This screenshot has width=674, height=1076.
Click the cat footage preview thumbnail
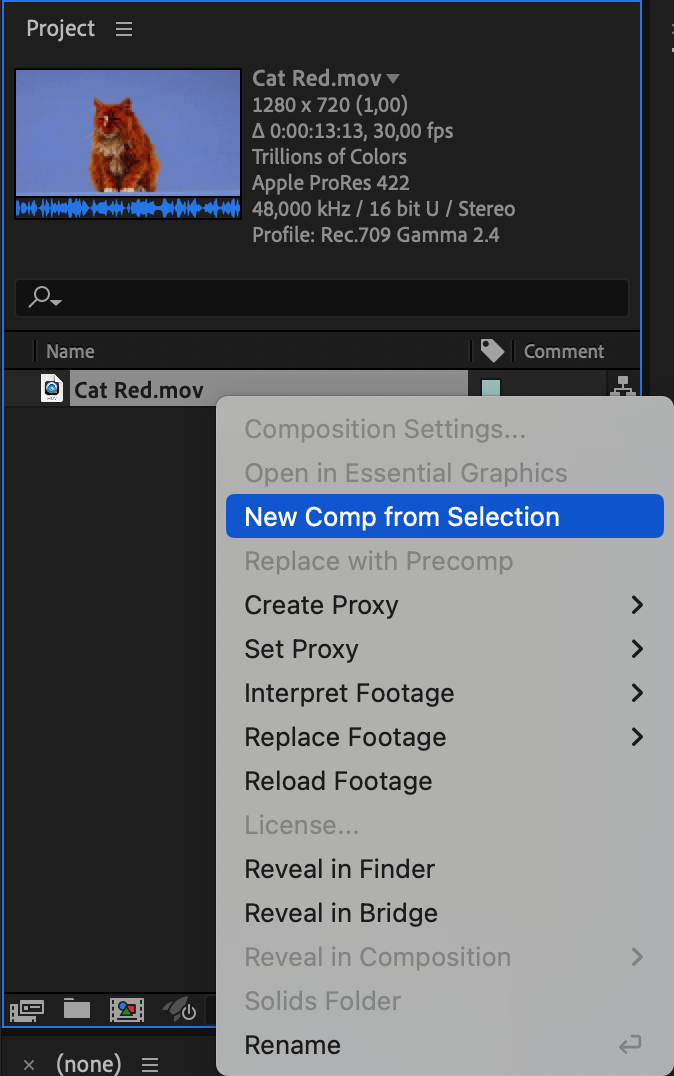[128, 133]
